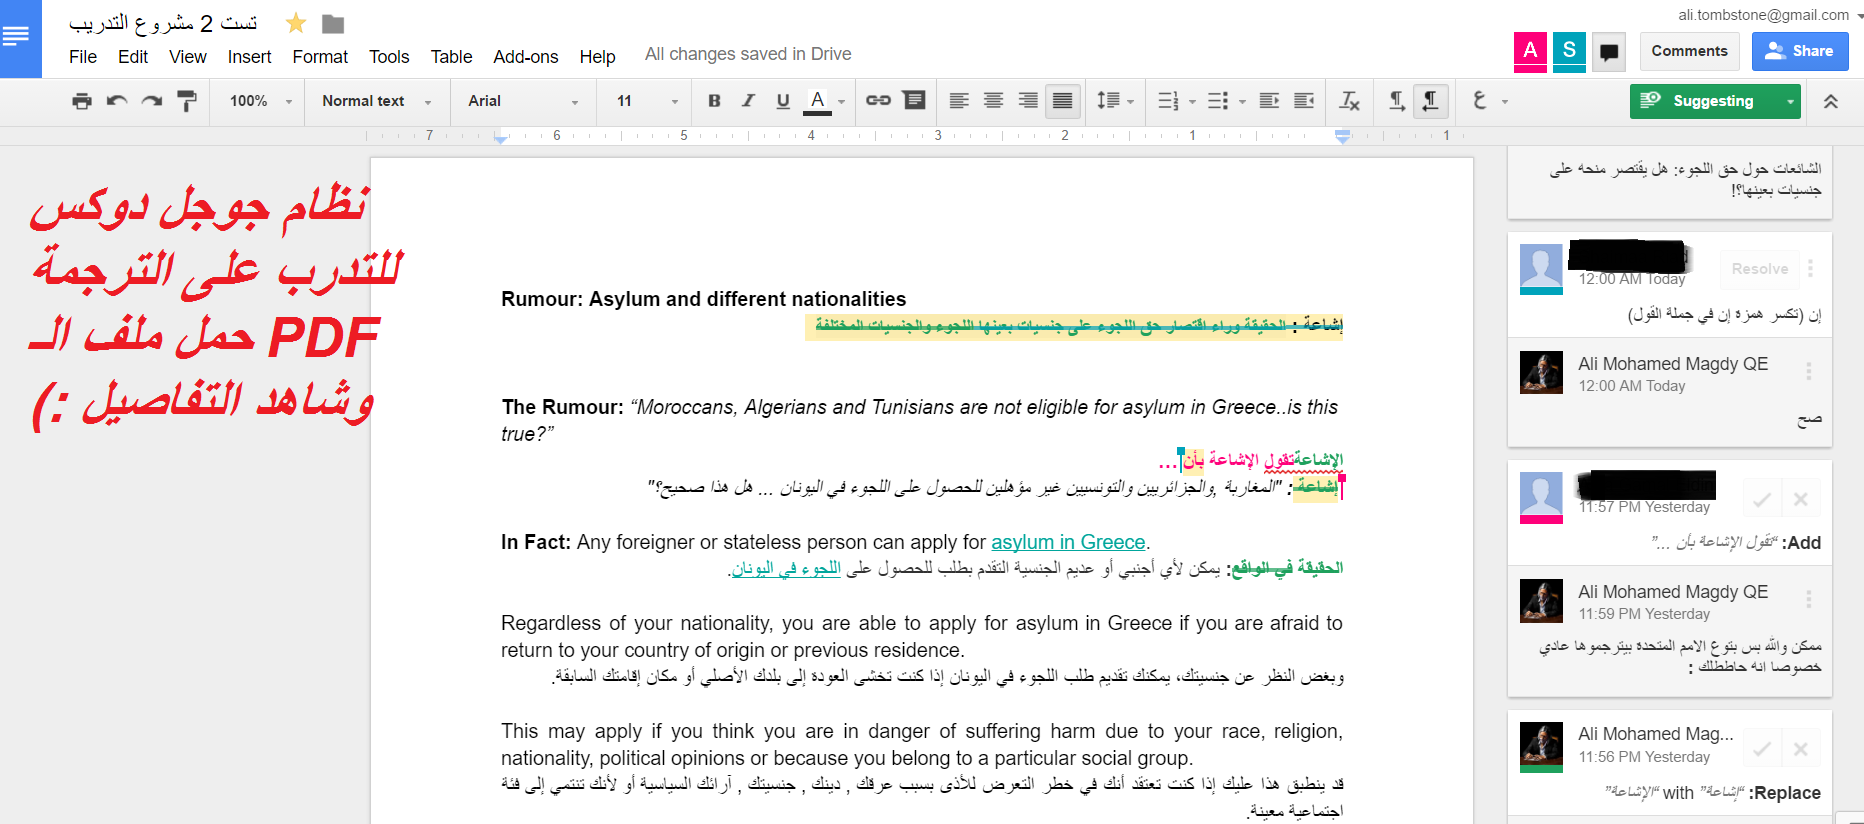
Task: Align text to the right
Action: pyautogui.click(x=1028, y=101)
